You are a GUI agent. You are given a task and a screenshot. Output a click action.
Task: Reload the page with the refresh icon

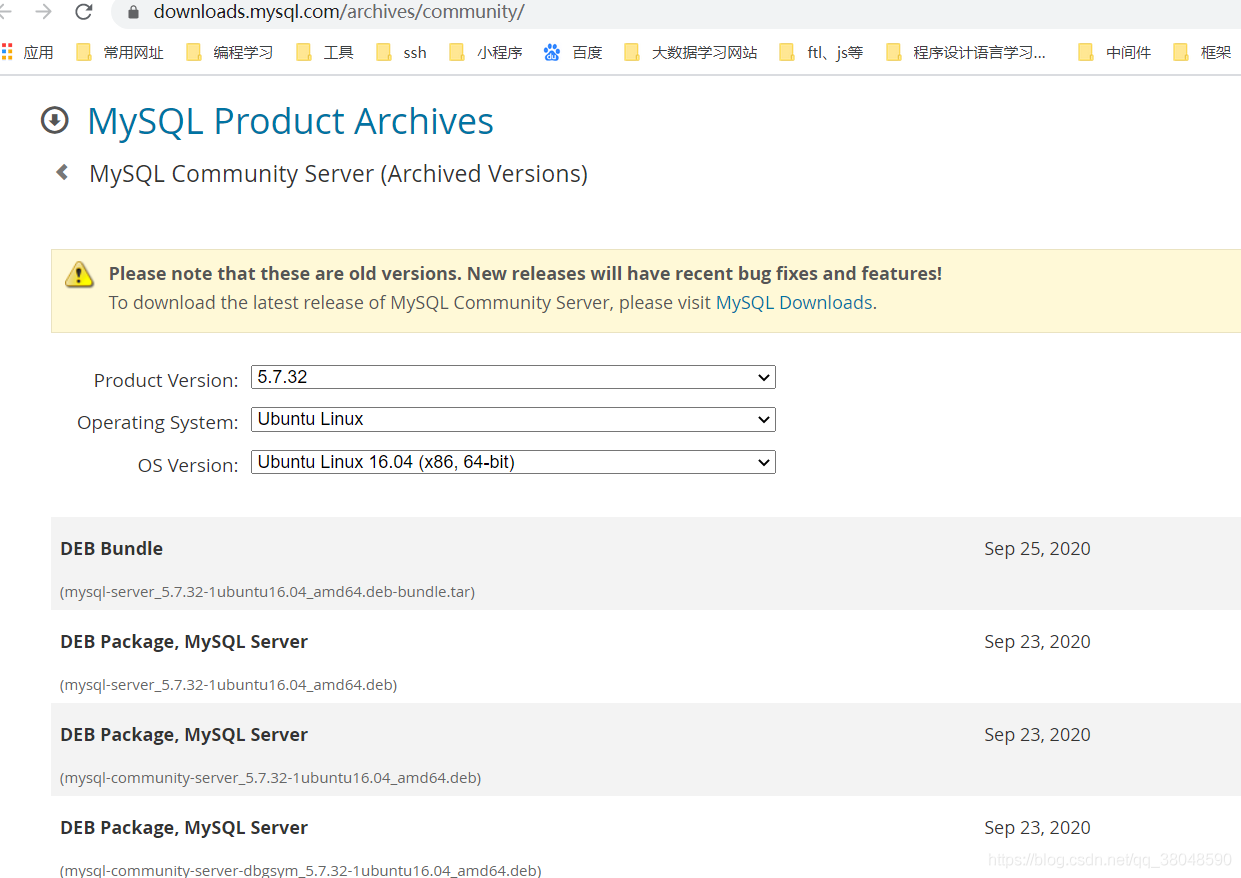coord(84,12)
